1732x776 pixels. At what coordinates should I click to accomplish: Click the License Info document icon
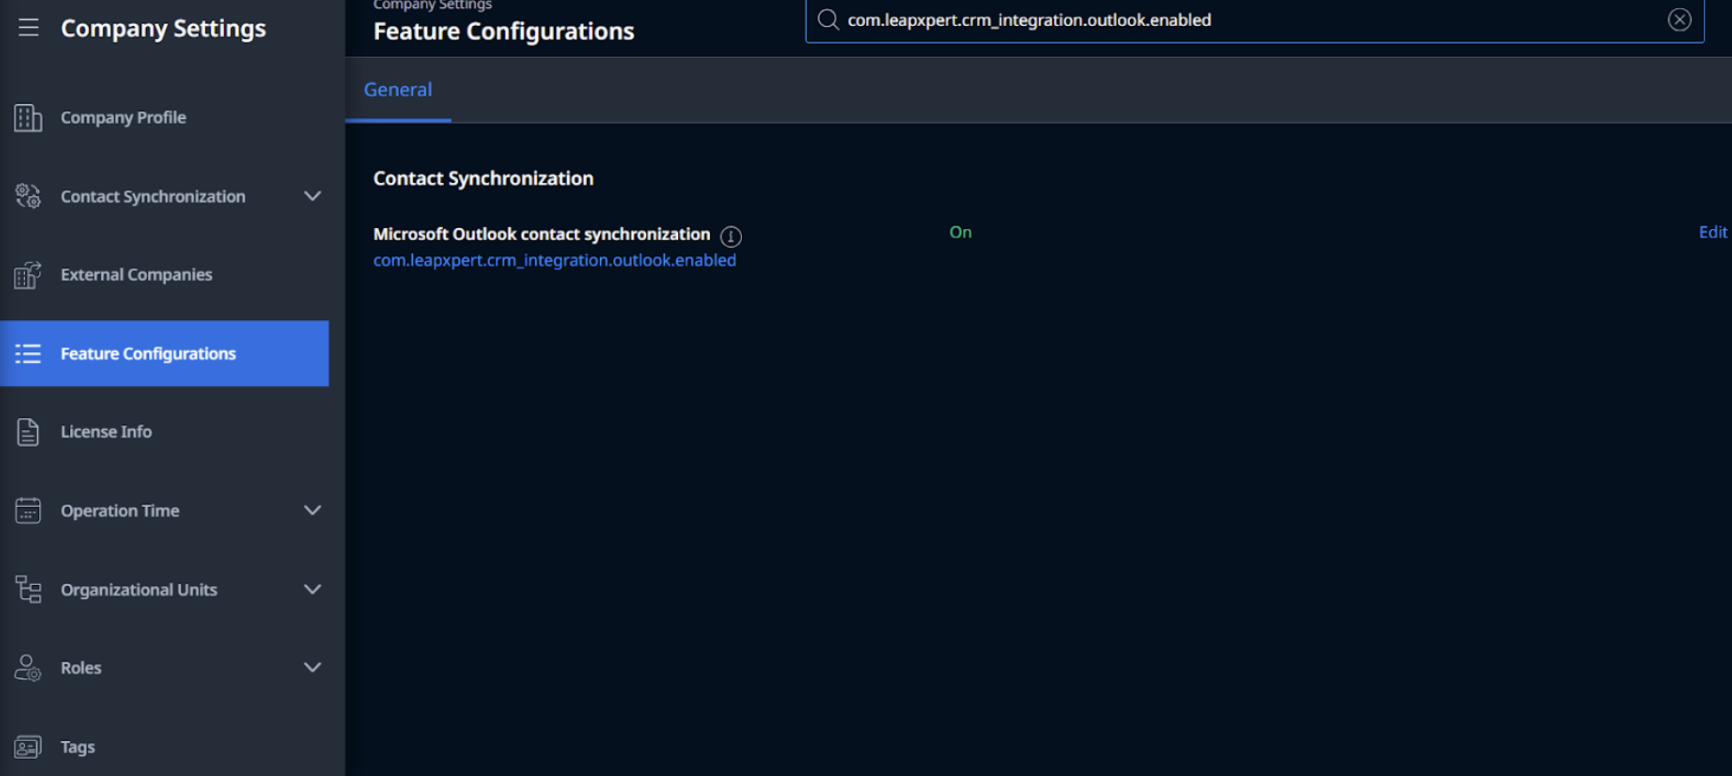point(28,432)
